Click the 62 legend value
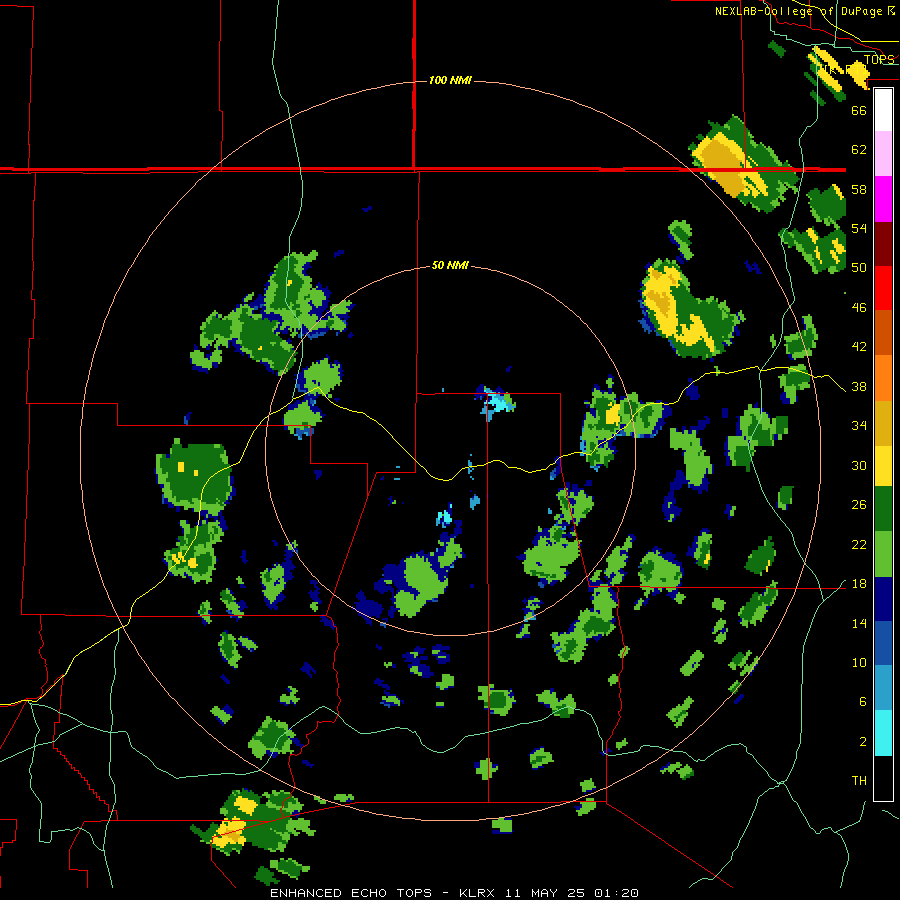 click(859, 150)
